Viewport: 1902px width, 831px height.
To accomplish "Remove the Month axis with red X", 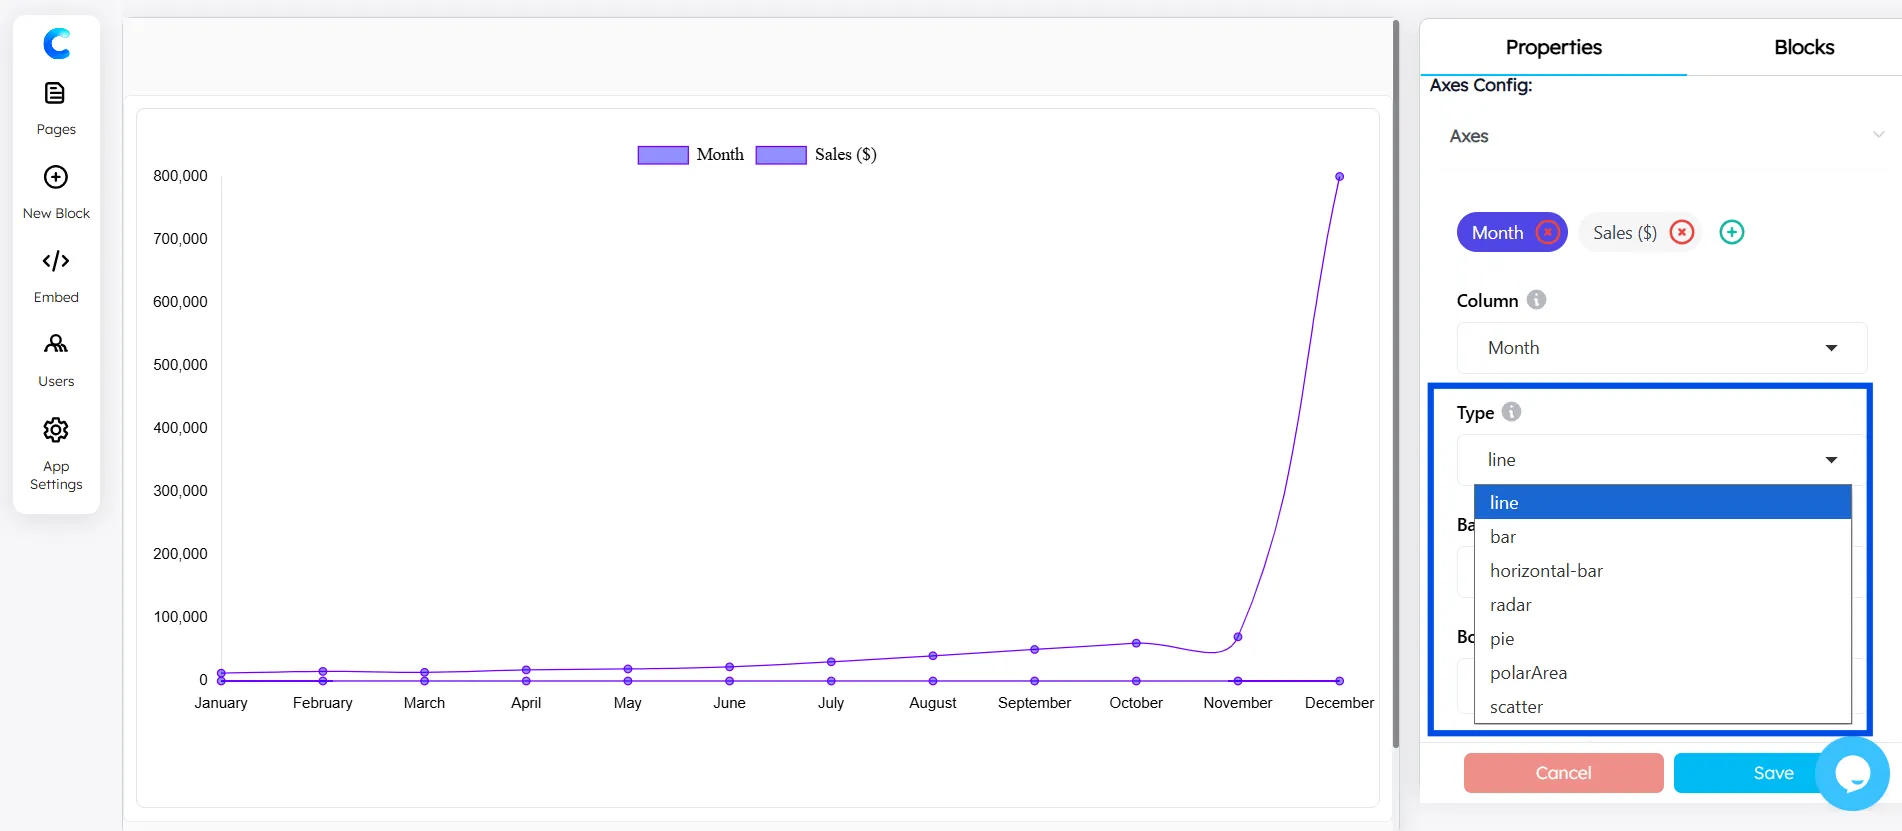I will point(1547,233).
